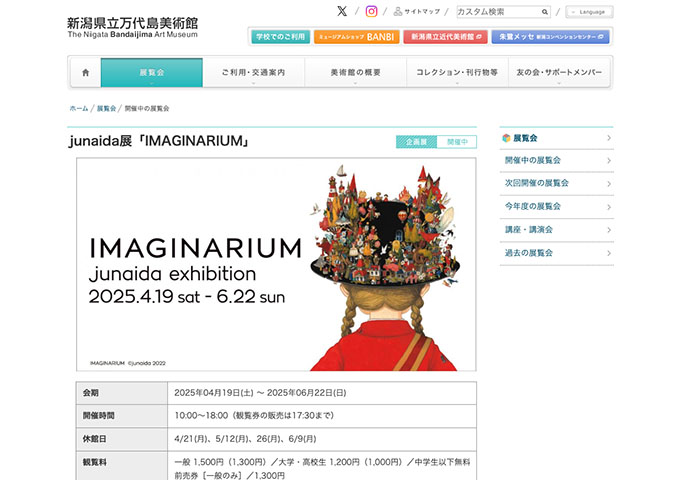Open sidebar 過去の展覧会 link

pyautogui.click(x=529, y=253)
